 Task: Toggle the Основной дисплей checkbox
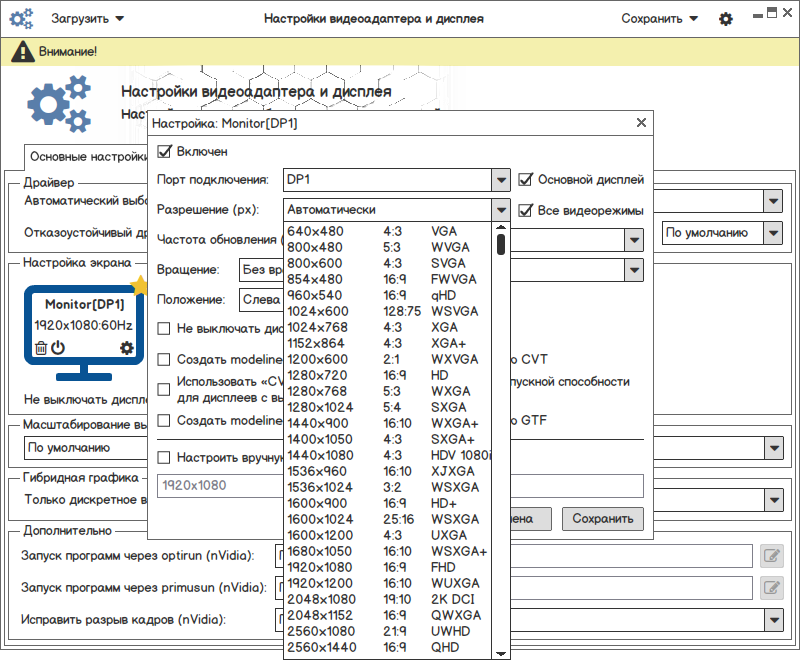point(527,180)
